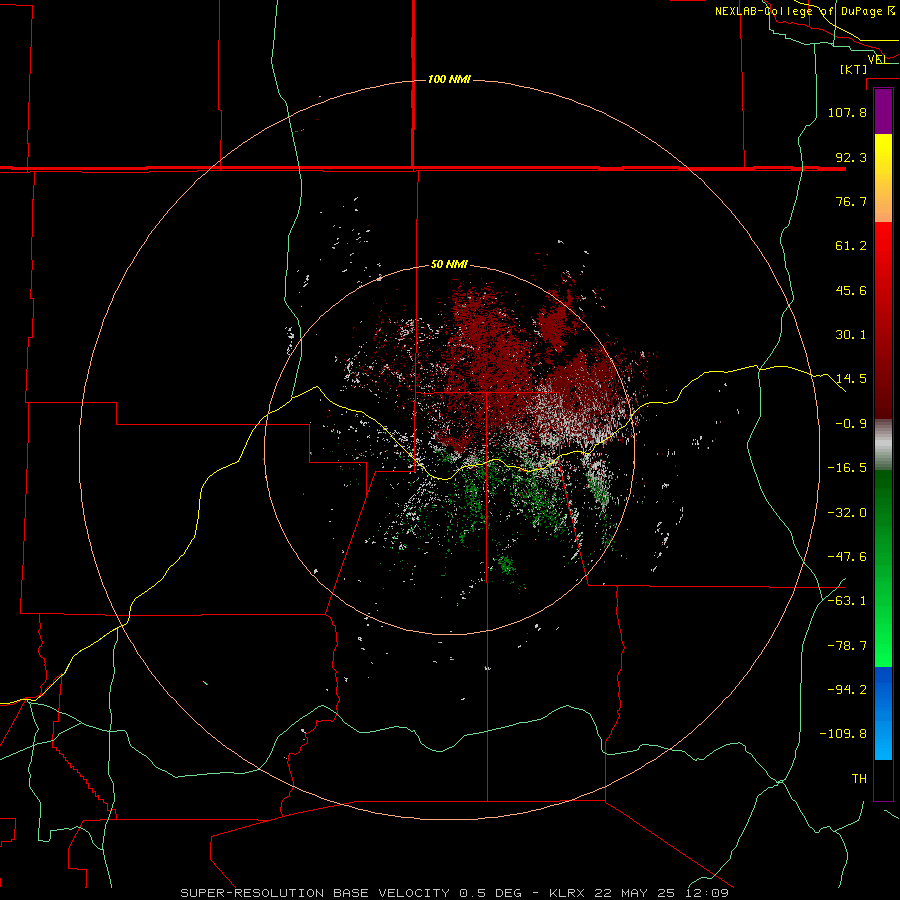Click the [KT] units label

(854, 69)
